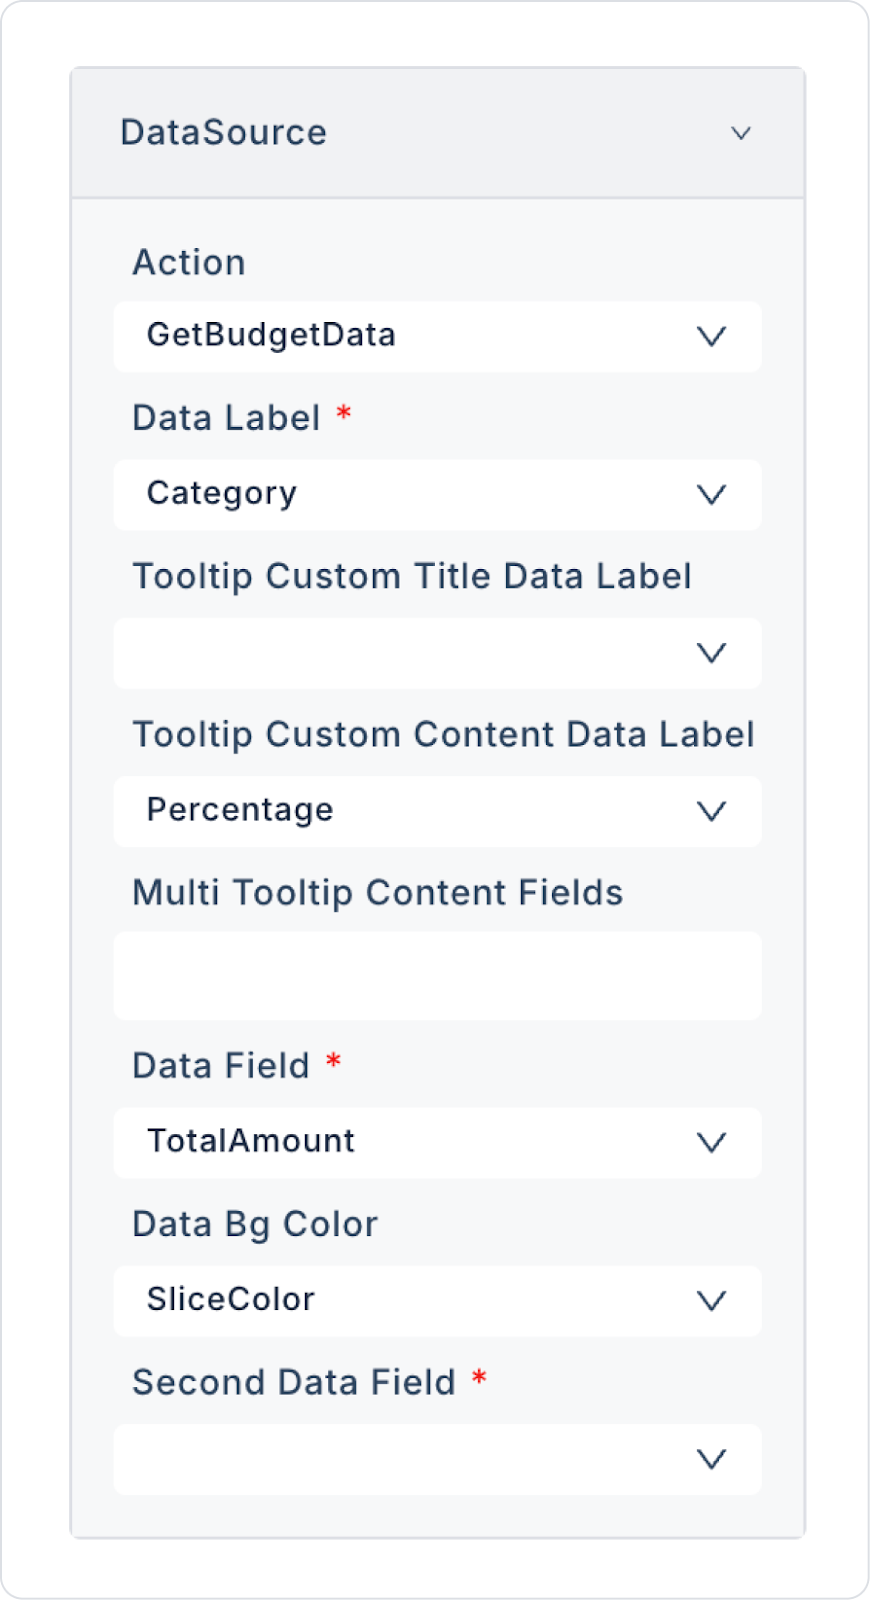Screen dimensions: 870x1600
Task: Open the dropdown showing Percentage
Action: pos(400,811)
